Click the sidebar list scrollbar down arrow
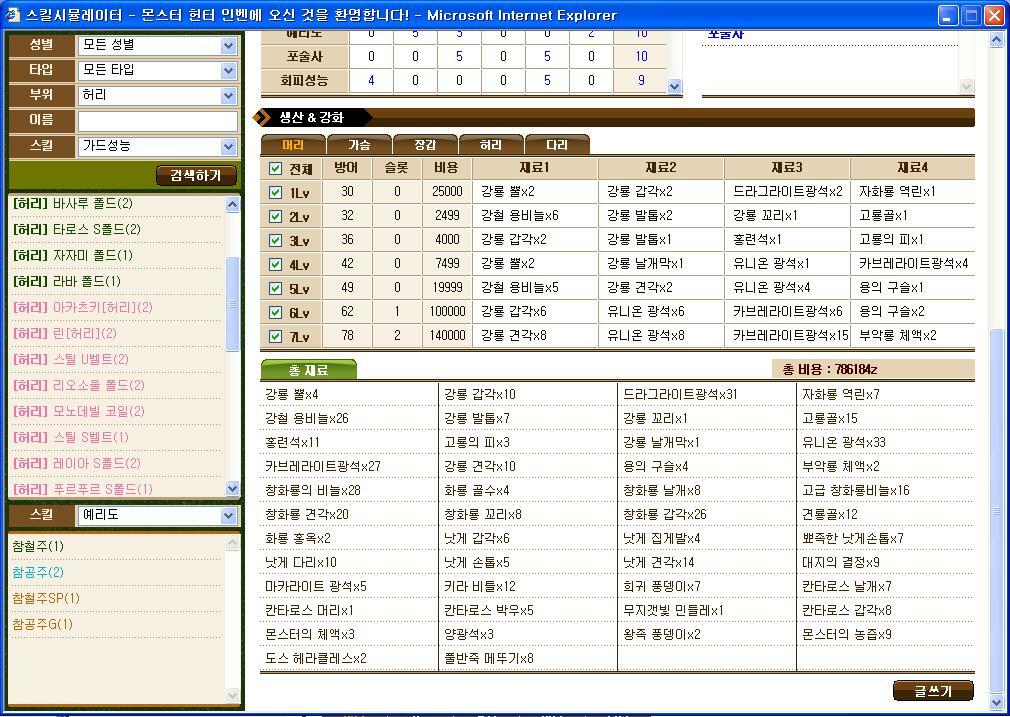This screenshot has height=717, width=1010. (x=234, y=489)
